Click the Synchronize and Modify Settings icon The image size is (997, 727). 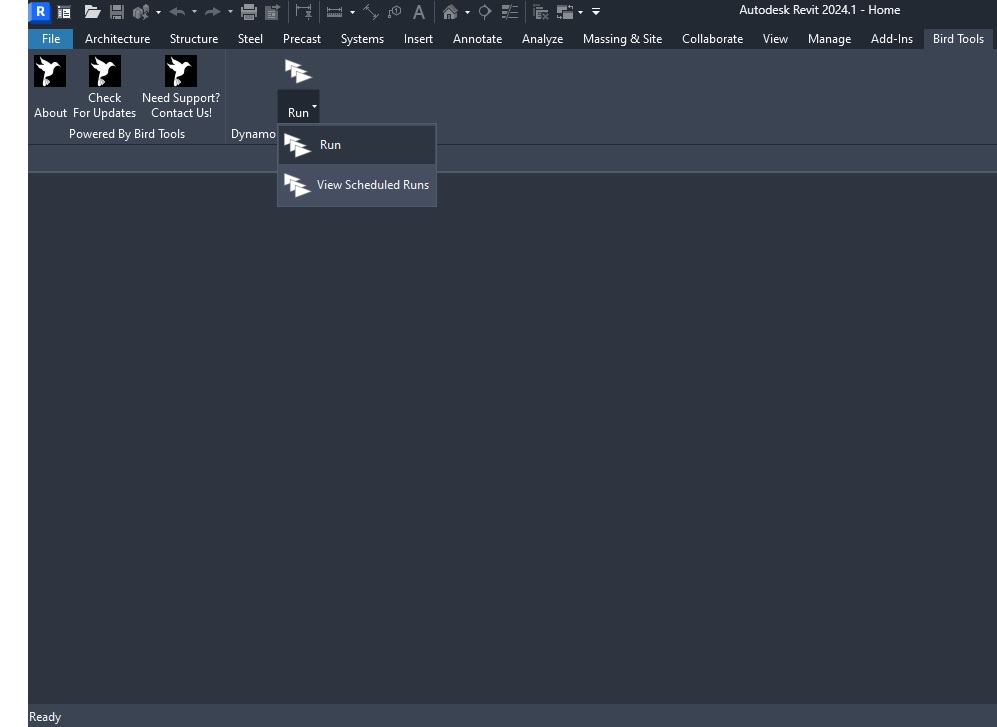click(141, 11)
